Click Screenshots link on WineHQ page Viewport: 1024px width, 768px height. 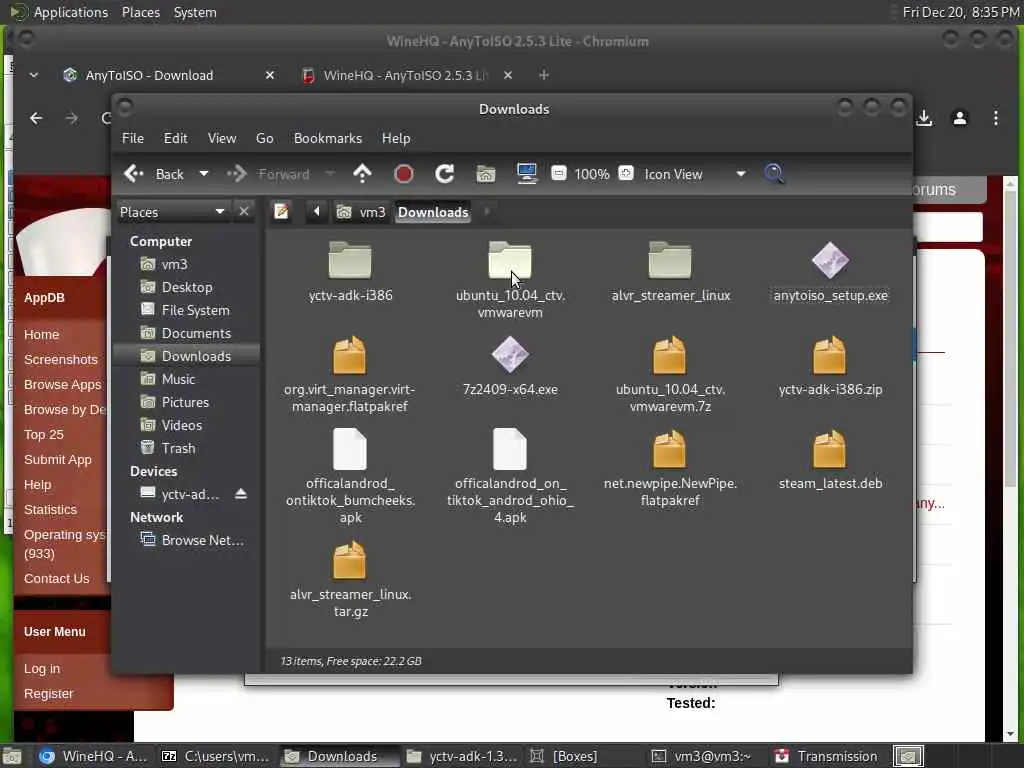click(61, 359)
